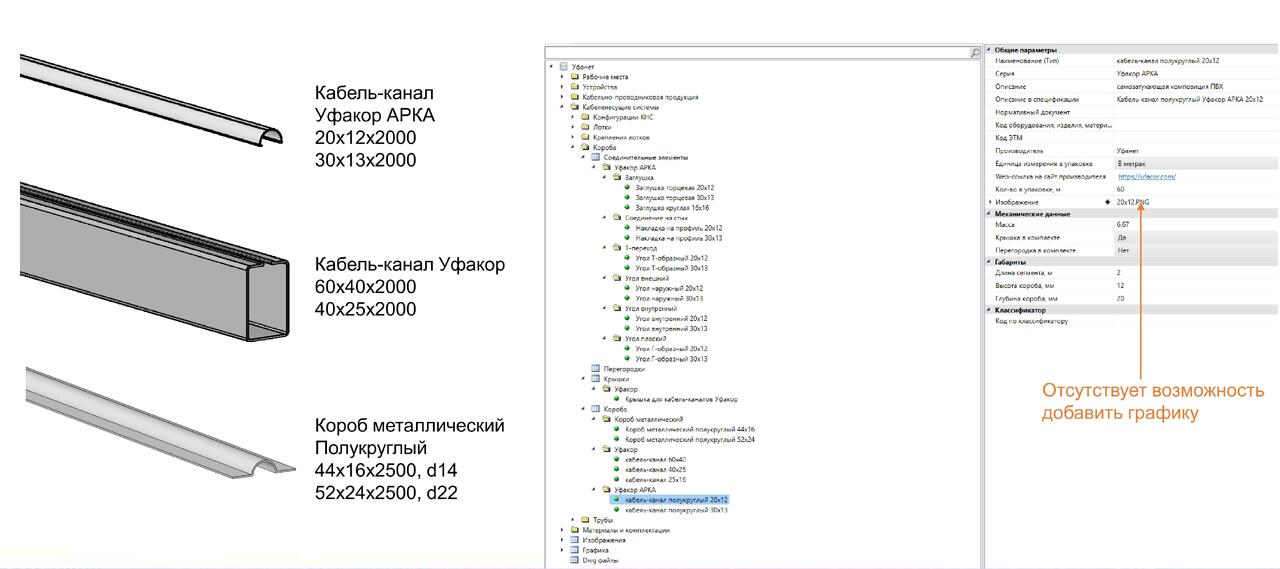1280x569 pixels.
Task: Click the Перегородки table icon
Action: point(596,369)
